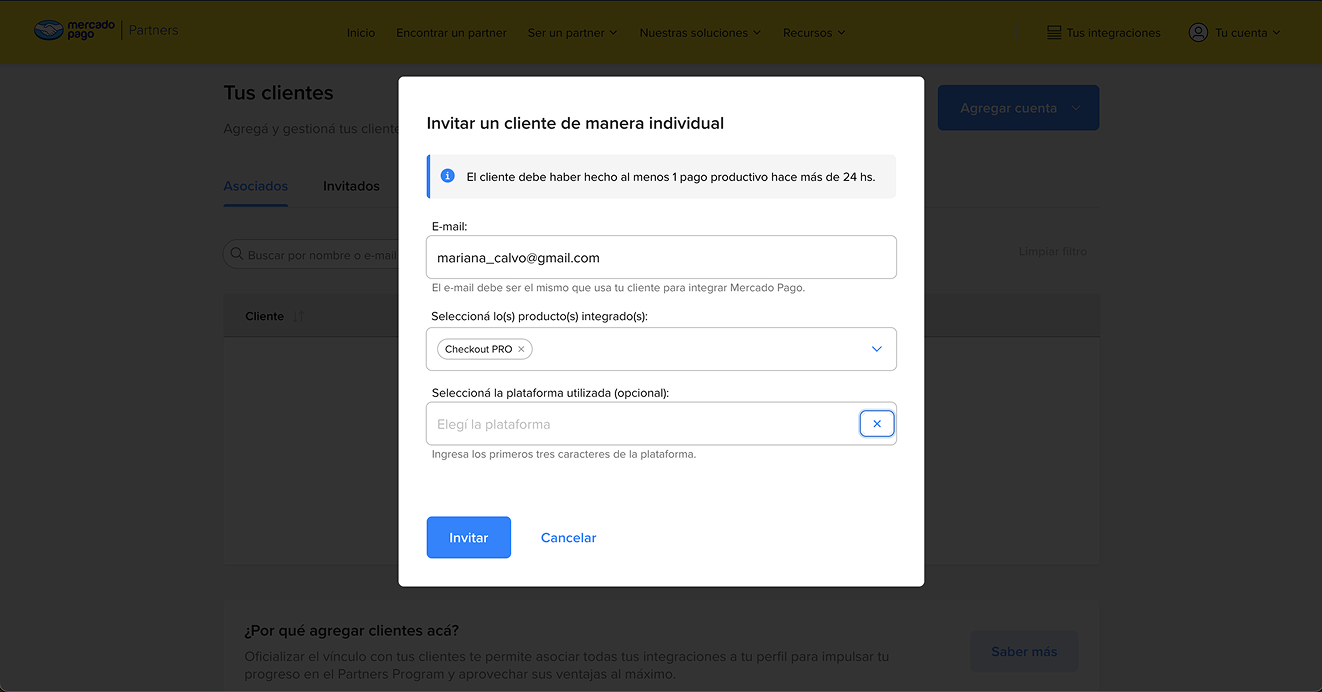Click the Invitar button
This screenshot has width=1322, height=692.
(469, 537)
